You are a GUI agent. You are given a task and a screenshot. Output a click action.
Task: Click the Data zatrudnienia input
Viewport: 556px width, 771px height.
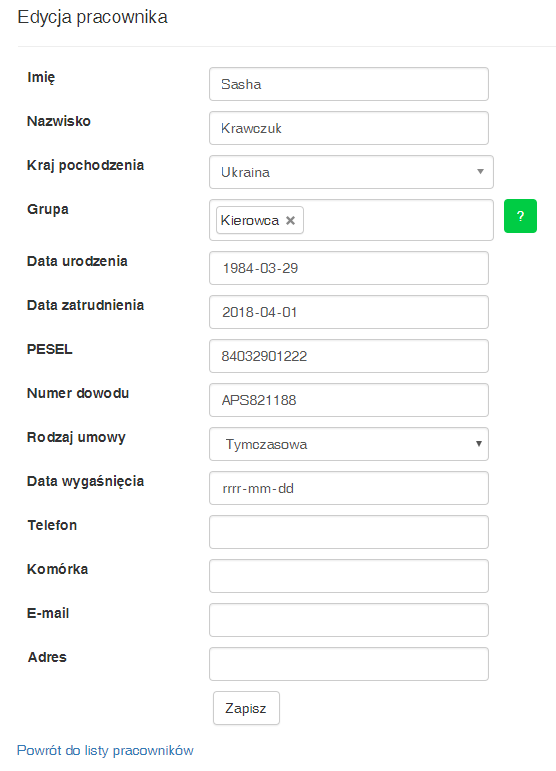[349, 312]
